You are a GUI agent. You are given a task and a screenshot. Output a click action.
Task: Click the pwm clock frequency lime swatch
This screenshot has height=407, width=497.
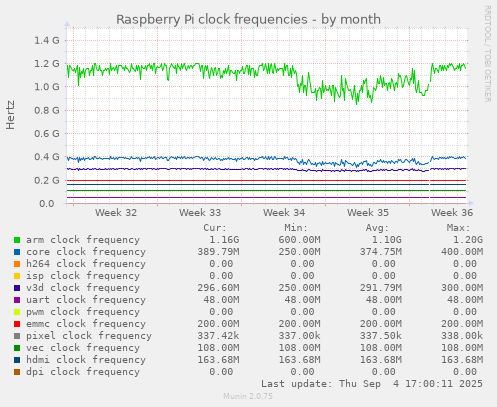point(17,312)
